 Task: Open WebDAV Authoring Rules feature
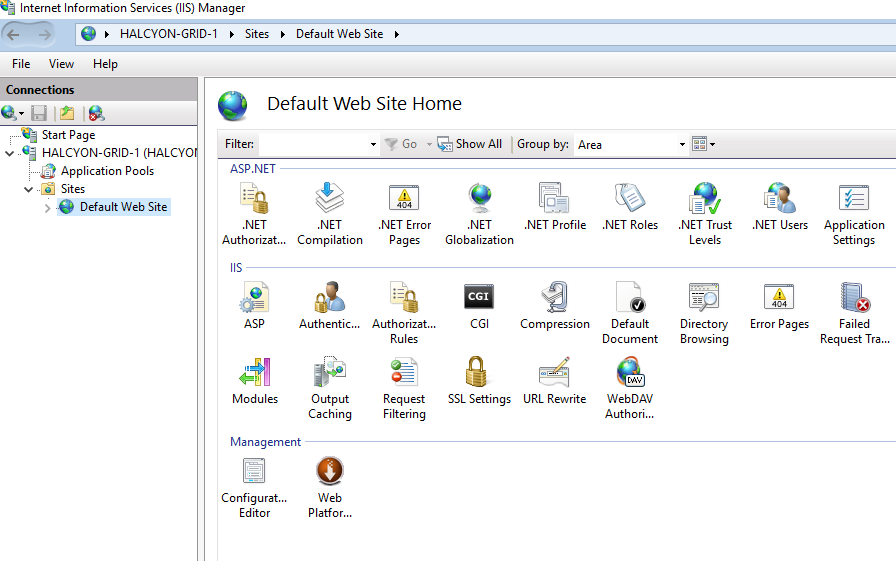pyautogui.click(x=630, y=387)
